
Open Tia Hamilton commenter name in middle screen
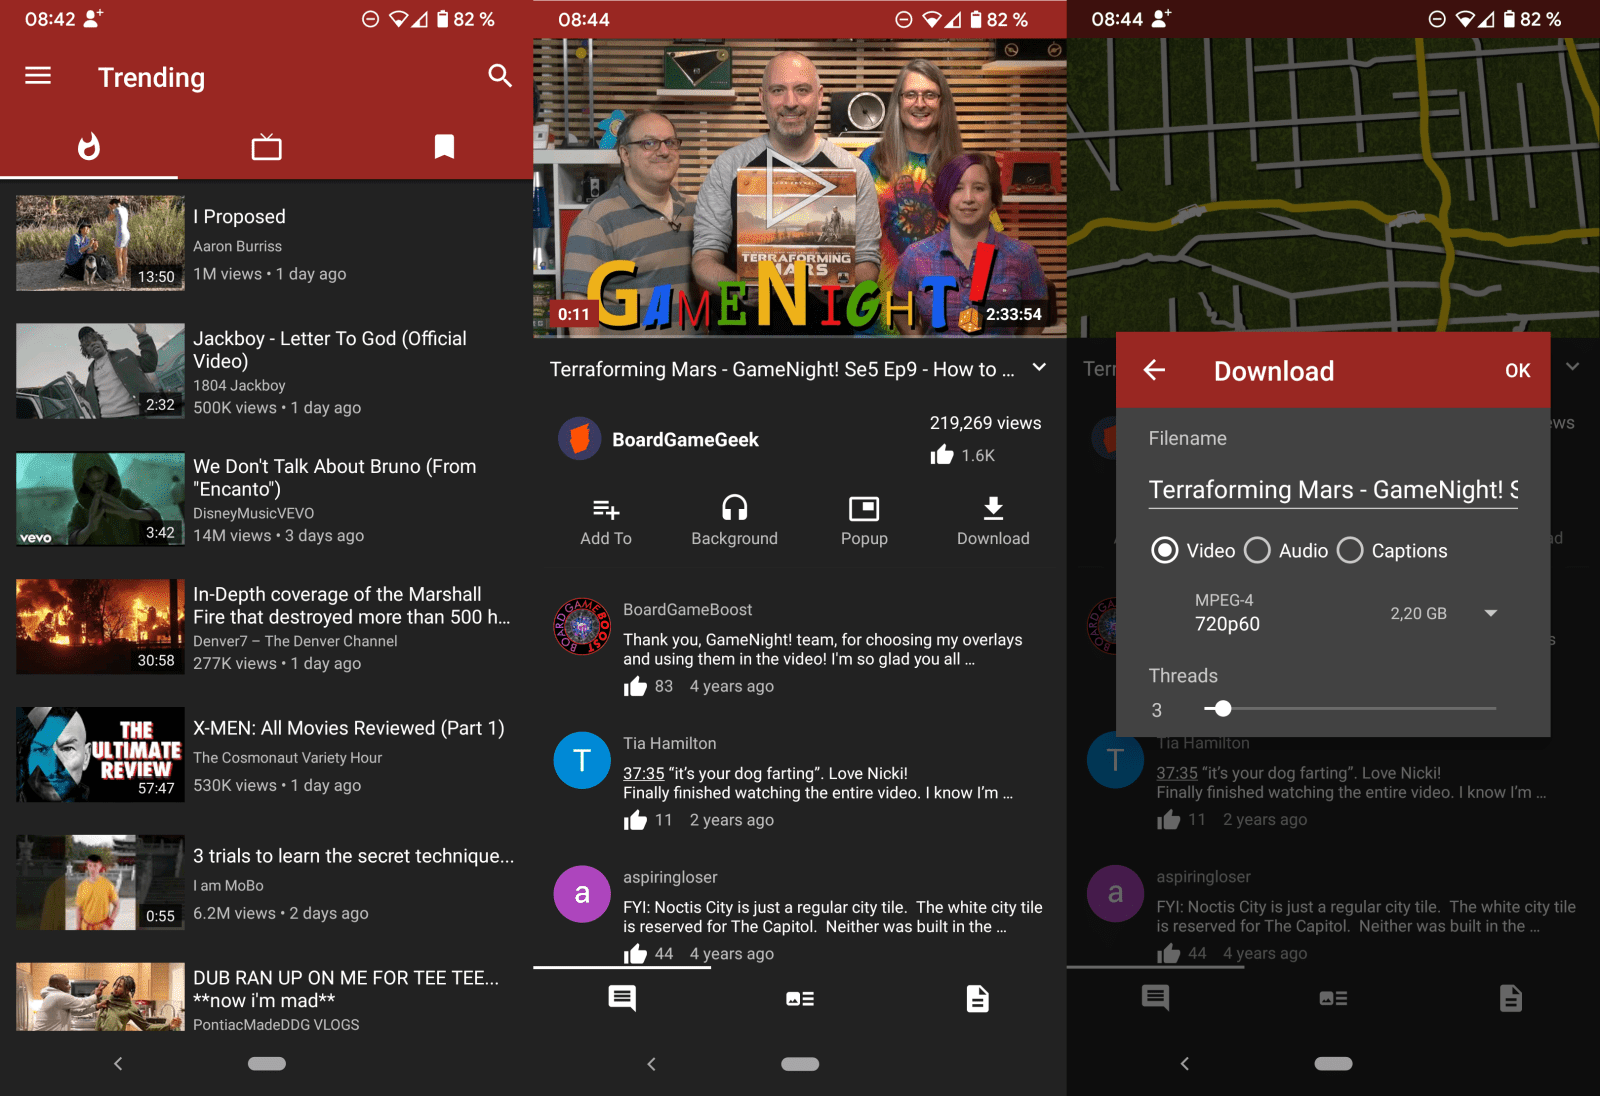coord(670,743)
